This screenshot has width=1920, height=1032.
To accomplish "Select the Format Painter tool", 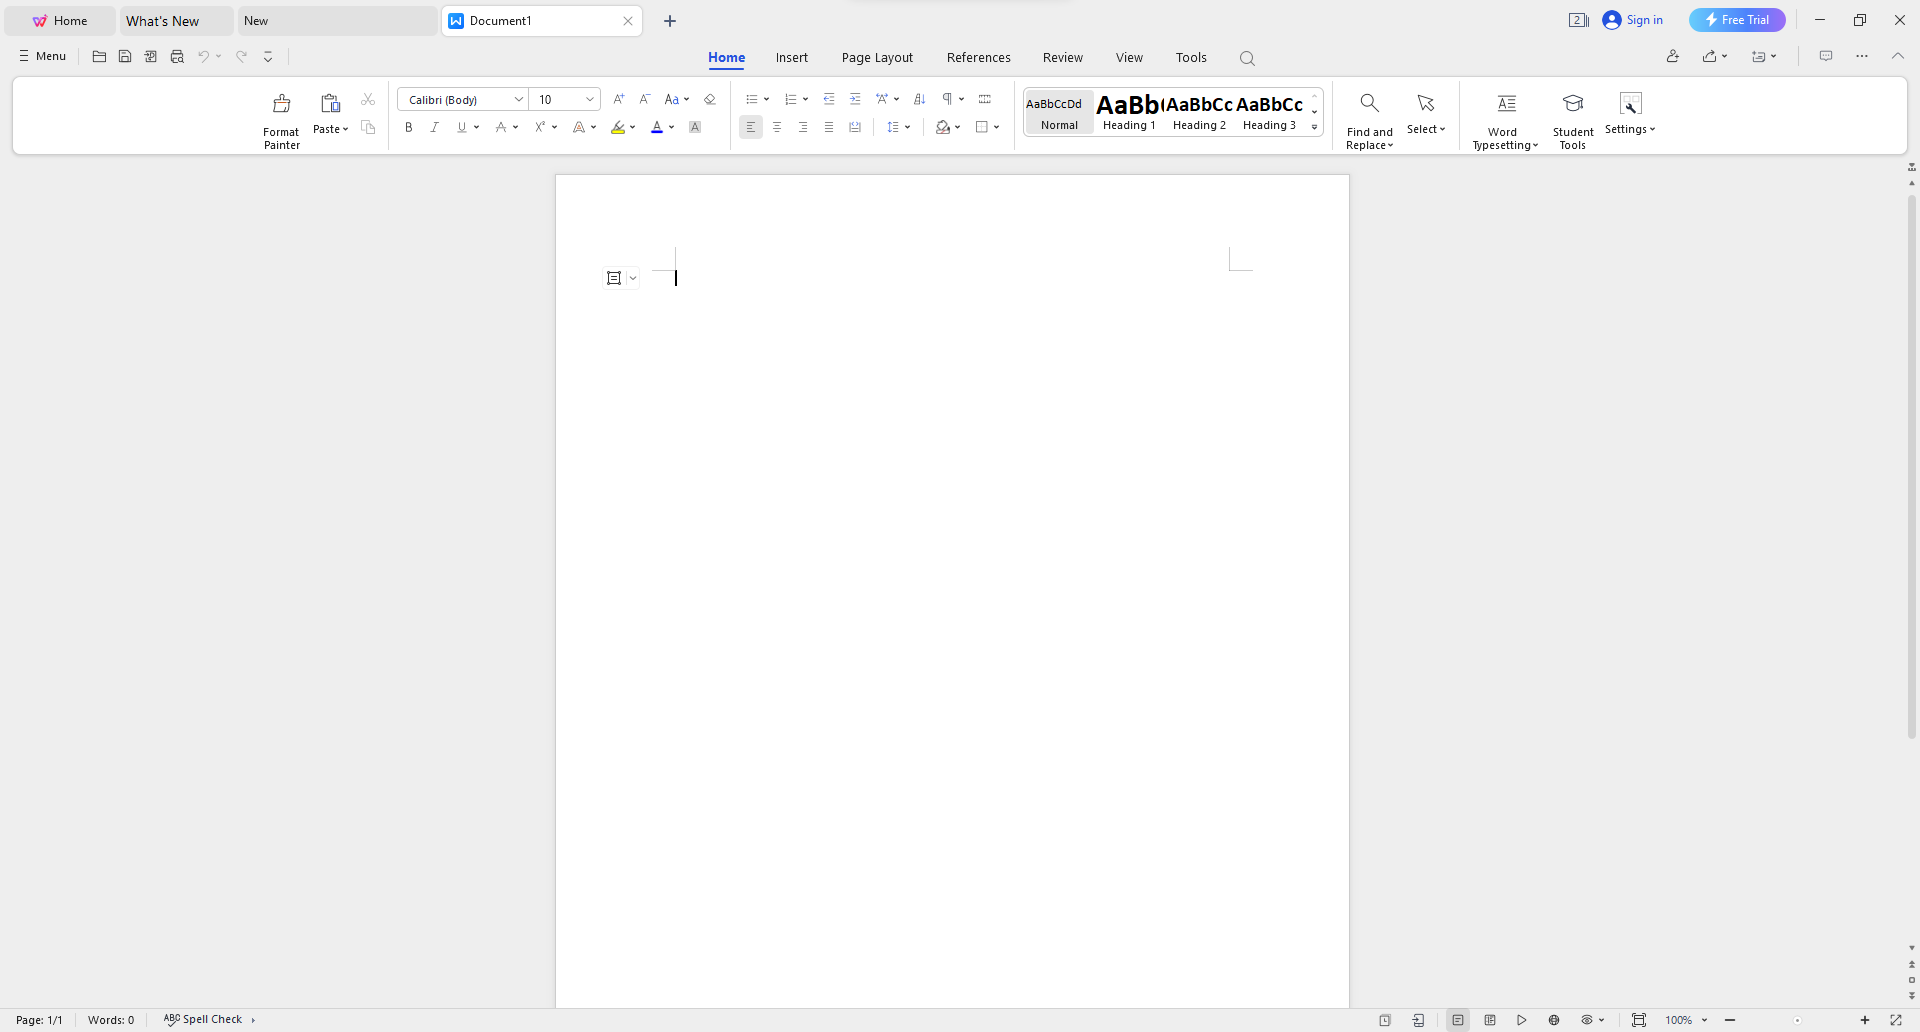I will pyautogui.click(x=281, y=115).
